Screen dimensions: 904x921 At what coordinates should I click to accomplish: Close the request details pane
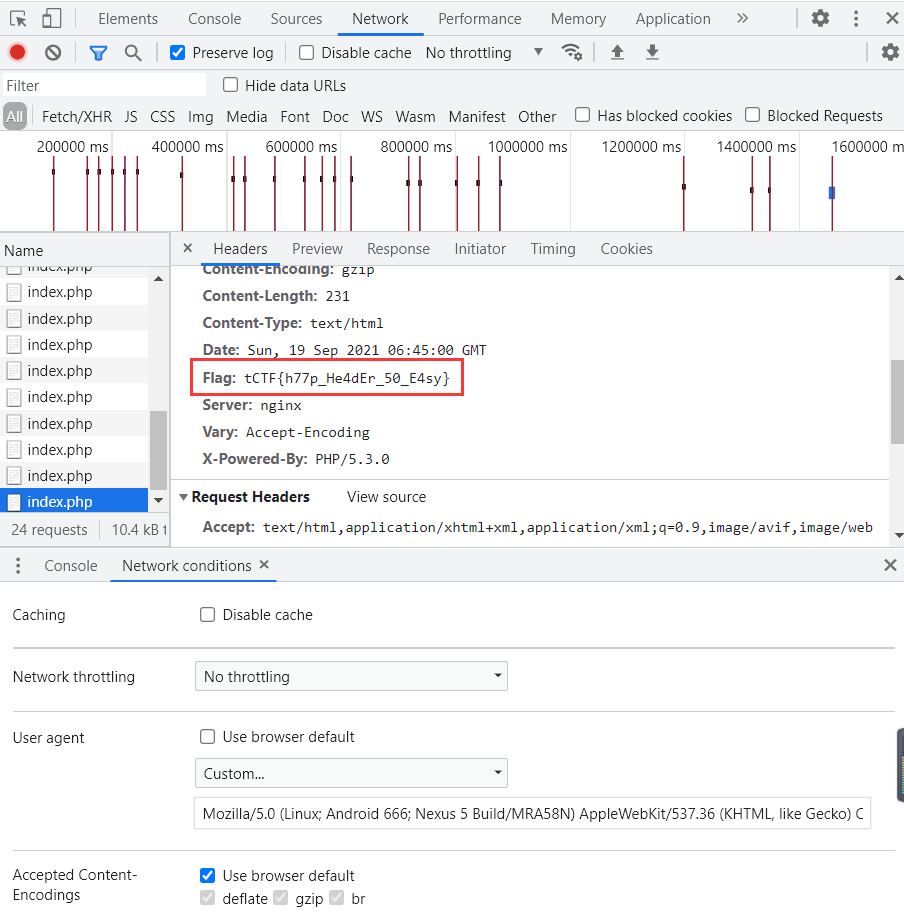pyautogui.click(x=187, y=248)
